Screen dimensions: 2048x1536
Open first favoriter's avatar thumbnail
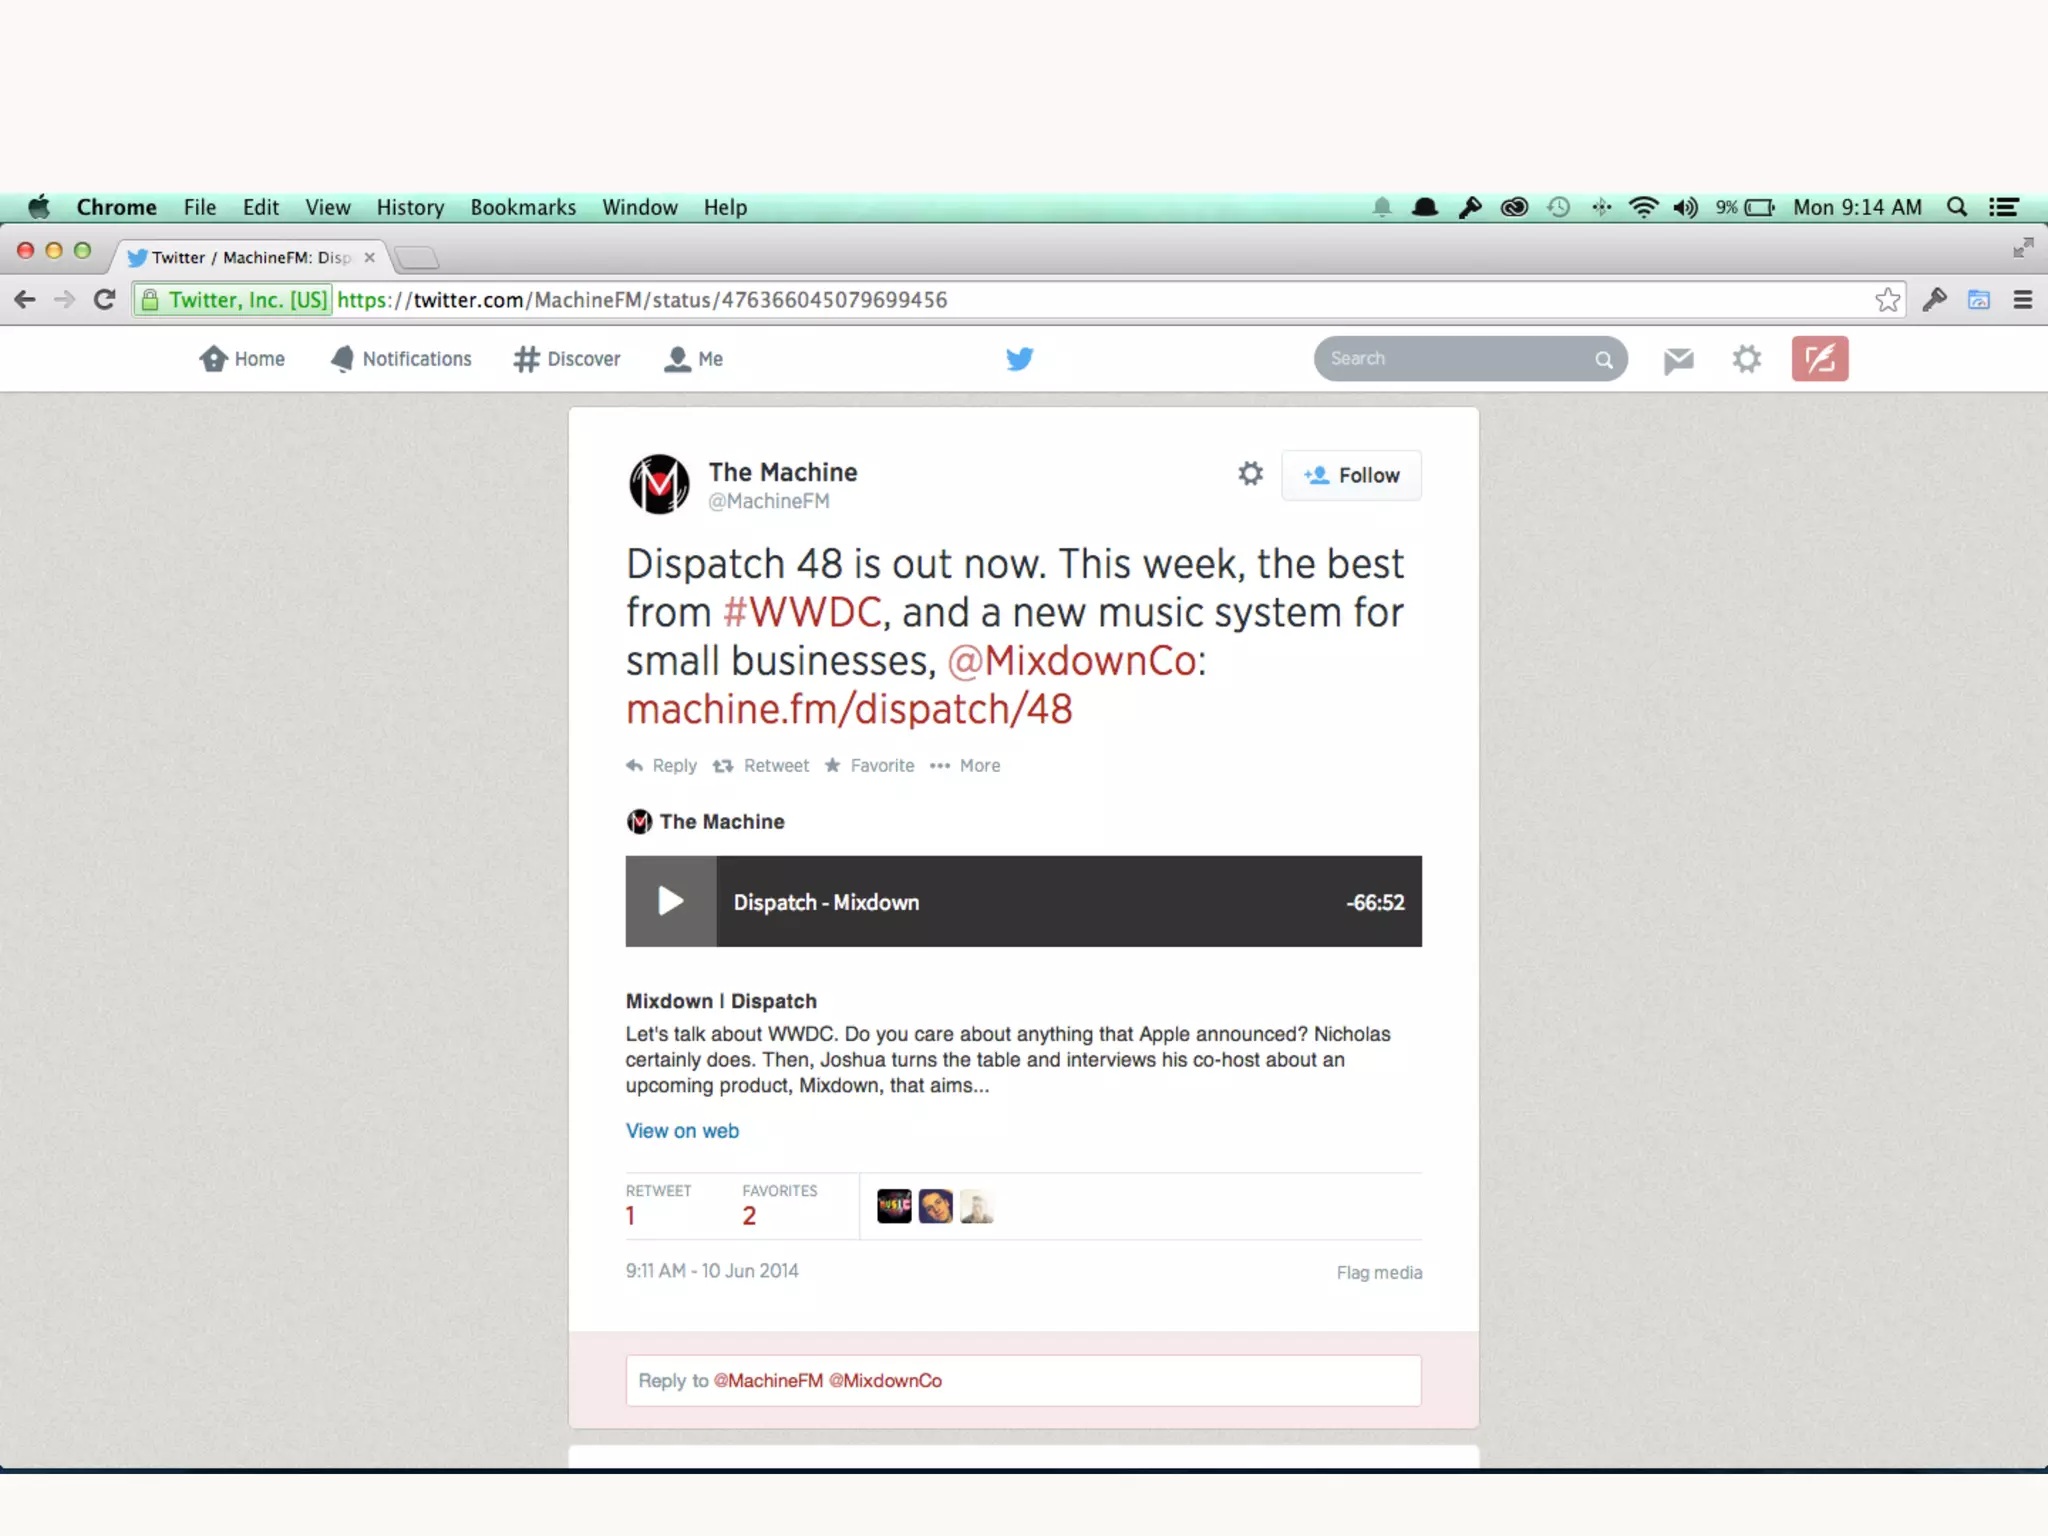[894, 1207]
